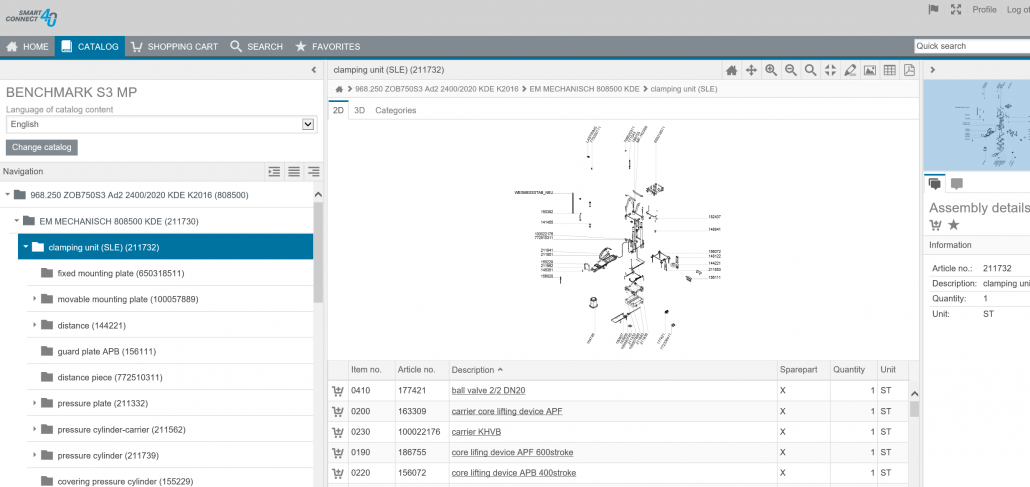Activate the pencil annotation tool
The image size is (1030, 487).
click(850, 70)
